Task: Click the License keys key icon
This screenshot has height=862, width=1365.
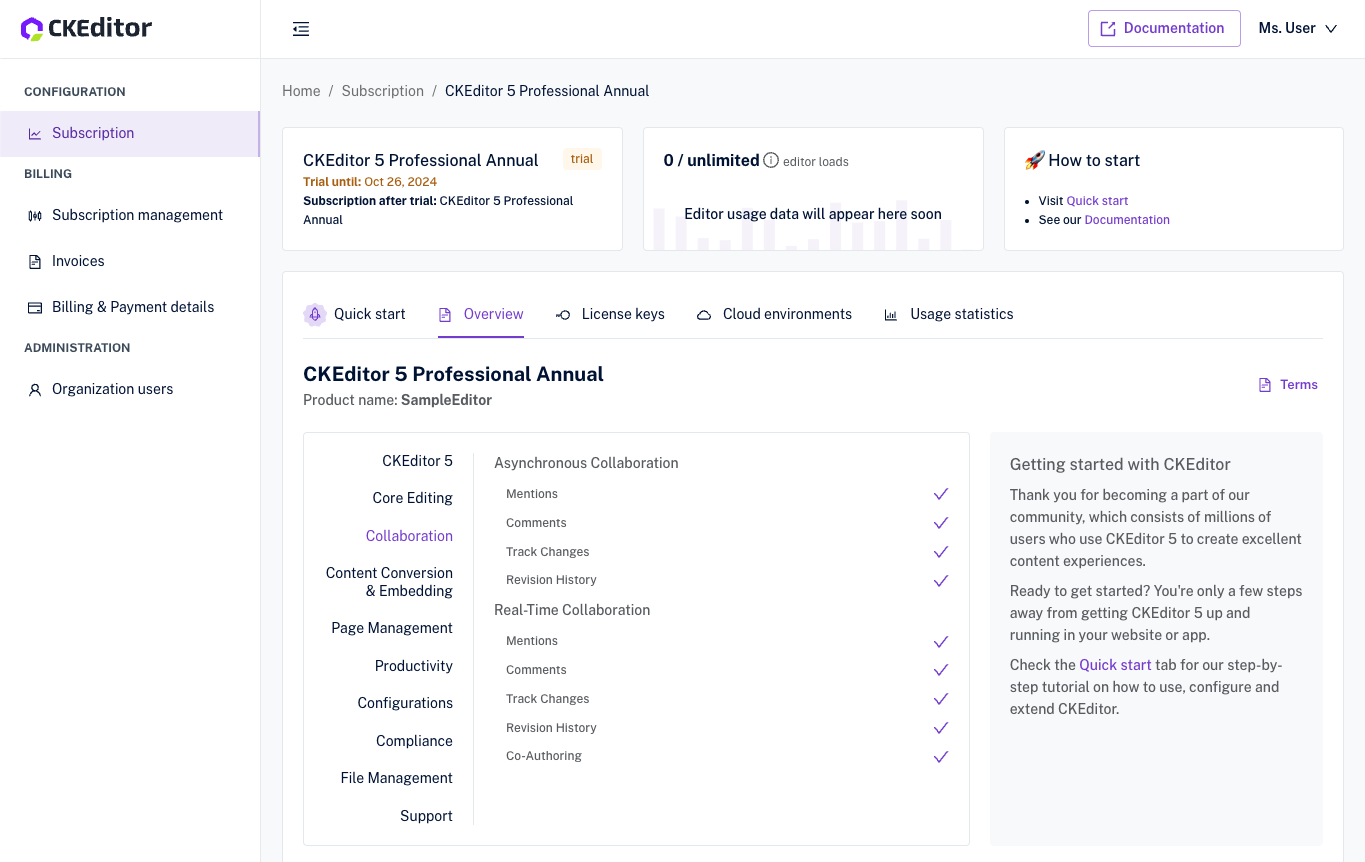Action: coord(564,315)
